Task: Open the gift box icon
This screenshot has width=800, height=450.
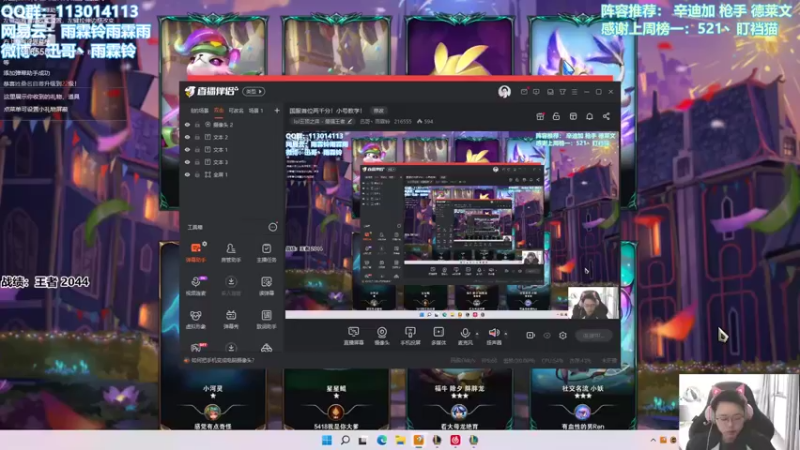Action: tap(540, 116)
